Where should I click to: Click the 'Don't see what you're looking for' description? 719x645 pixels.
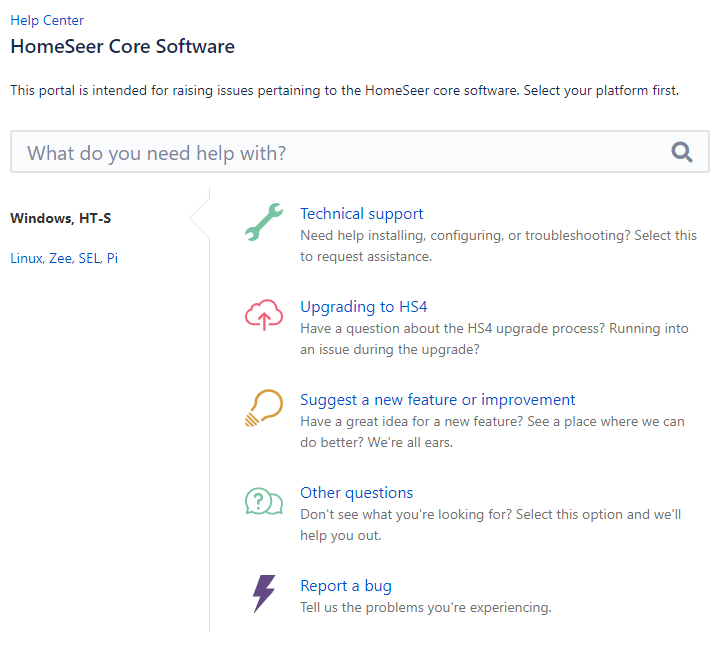point(490,514)
